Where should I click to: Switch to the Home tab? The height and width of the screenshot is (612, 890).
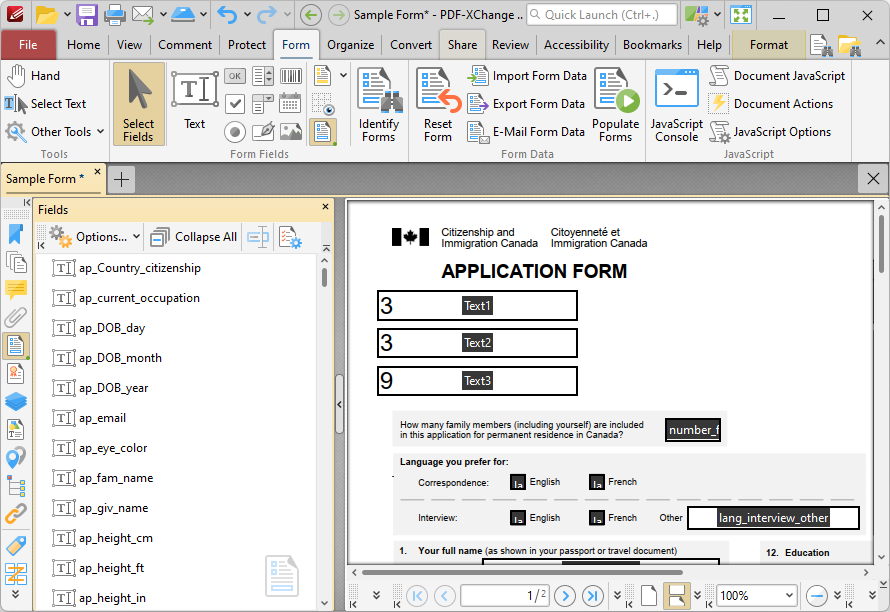tap(83, 45)
